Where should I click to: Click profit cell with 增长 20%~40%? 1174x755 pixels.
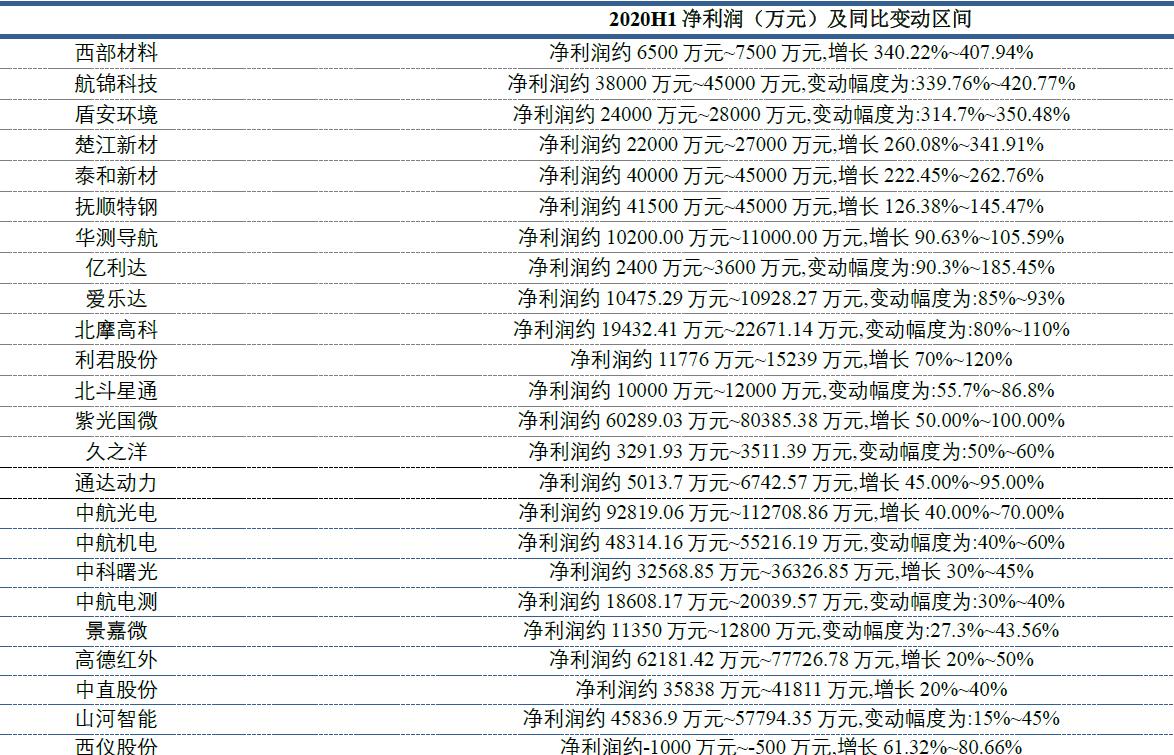791,689
